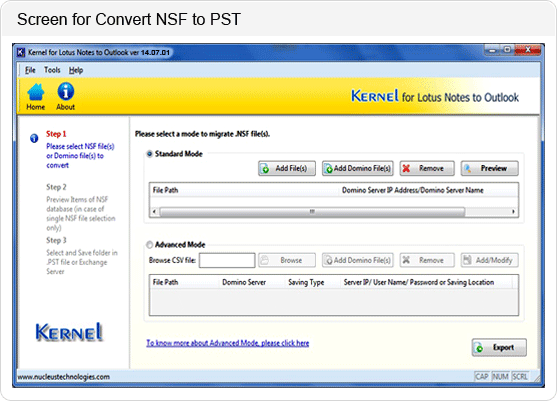Viewport: 557px width, 401px height.
Task: Open the Advanced Mode help link
Action: (228, 343)
